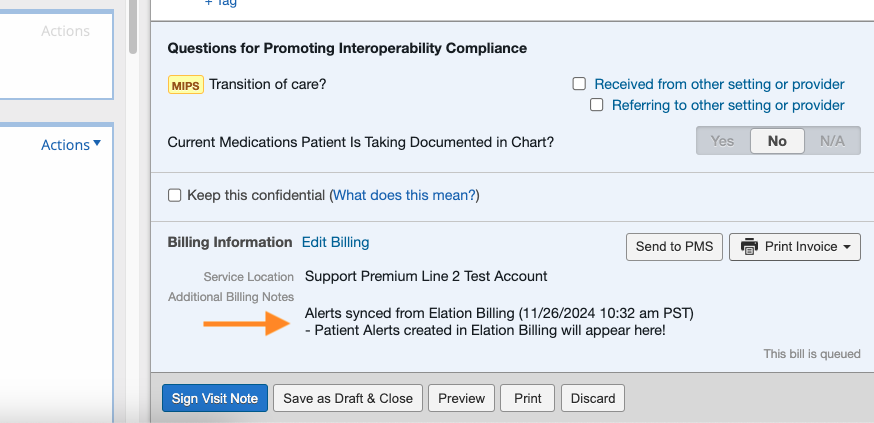Click the Print button in bottom bar
Image resolution: width=874 pixels, height=423 pixels.
pyautogui.click(x=527, y=398)
